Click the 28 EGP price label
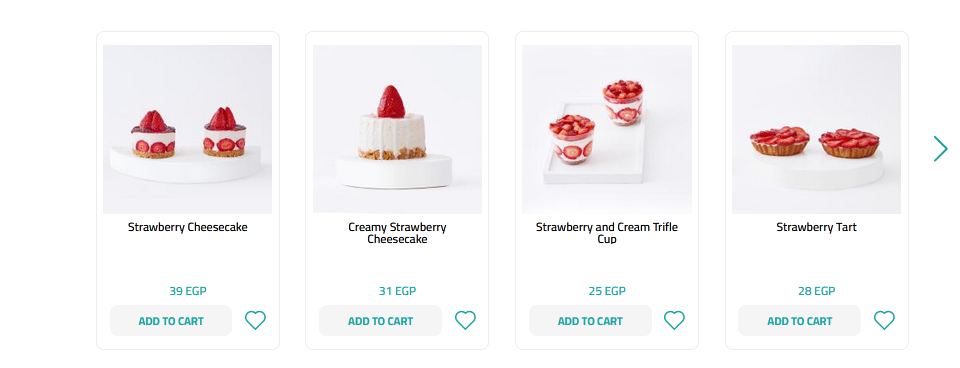960x368 pixels. click(x=817, y=291)
